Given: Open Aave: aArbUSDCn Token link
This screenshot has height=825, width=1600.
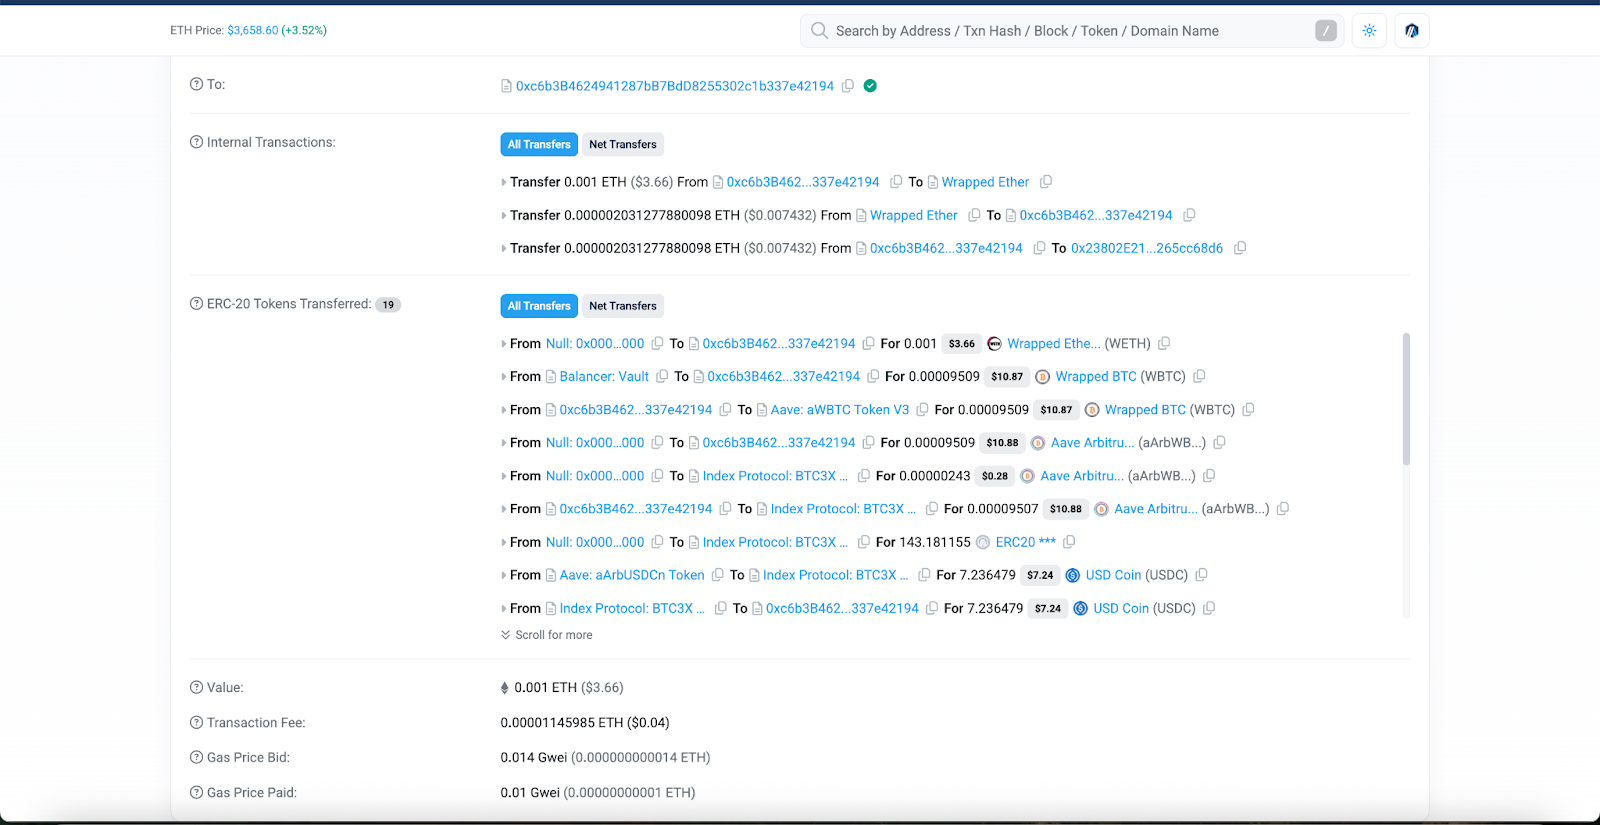Looking at the screenshot, I should (632, 575).
